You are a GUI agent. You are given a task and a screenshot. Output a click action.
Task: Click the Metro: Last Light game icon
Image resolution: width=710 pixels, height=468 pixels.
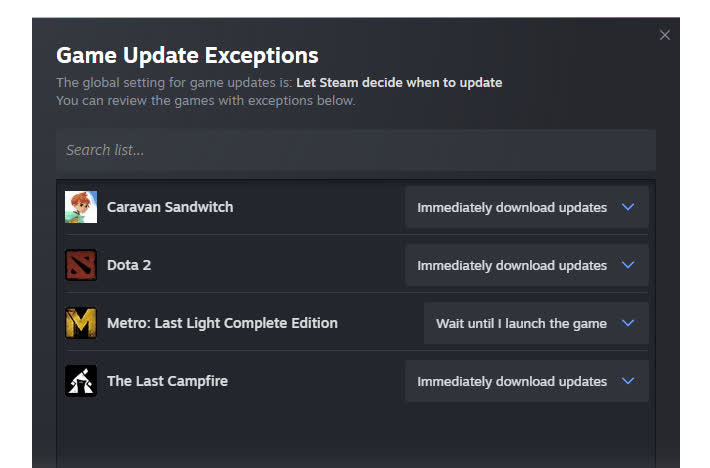click(x=81, y=323)
